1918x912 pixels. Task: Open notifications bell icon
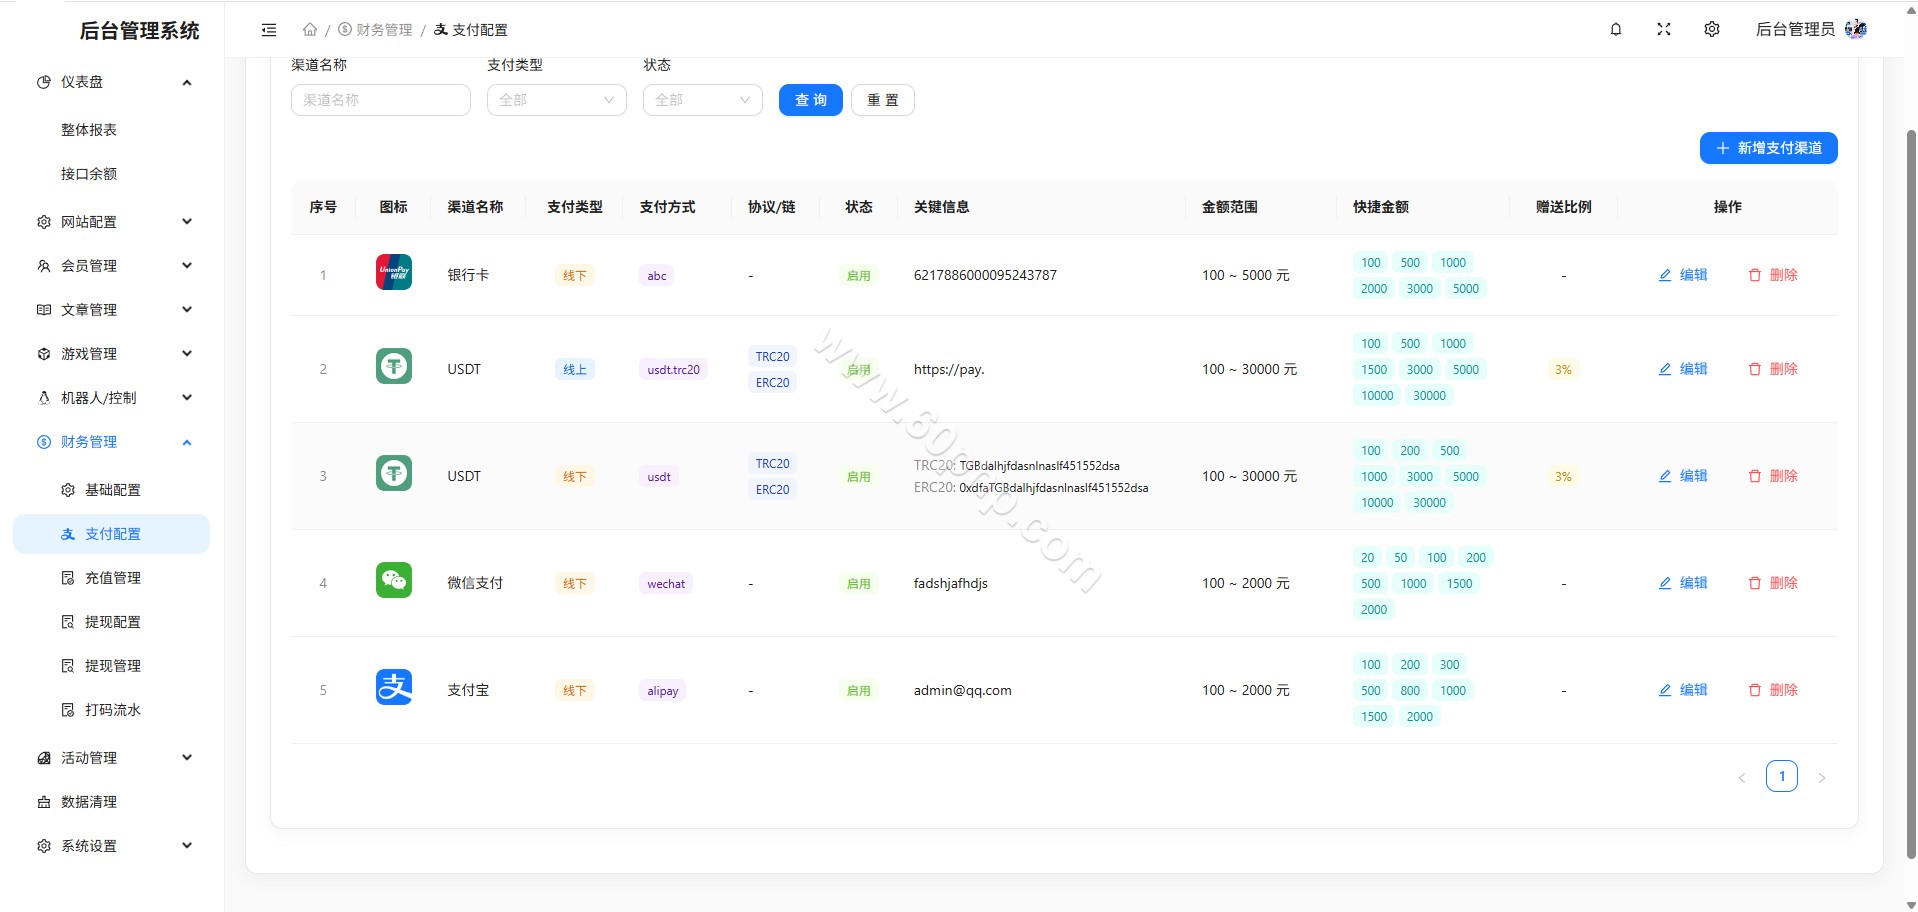1616,30
